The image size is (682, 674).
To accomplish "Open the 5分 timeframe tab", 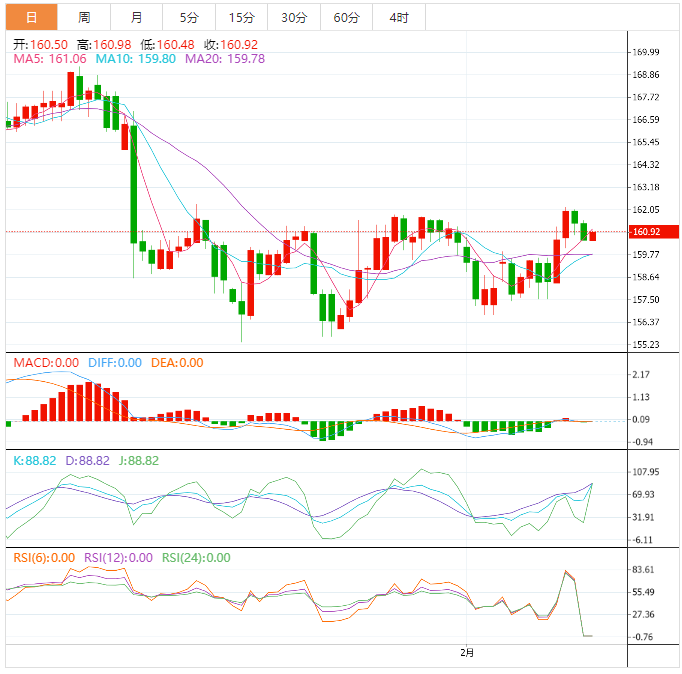I will coord(189,17).
